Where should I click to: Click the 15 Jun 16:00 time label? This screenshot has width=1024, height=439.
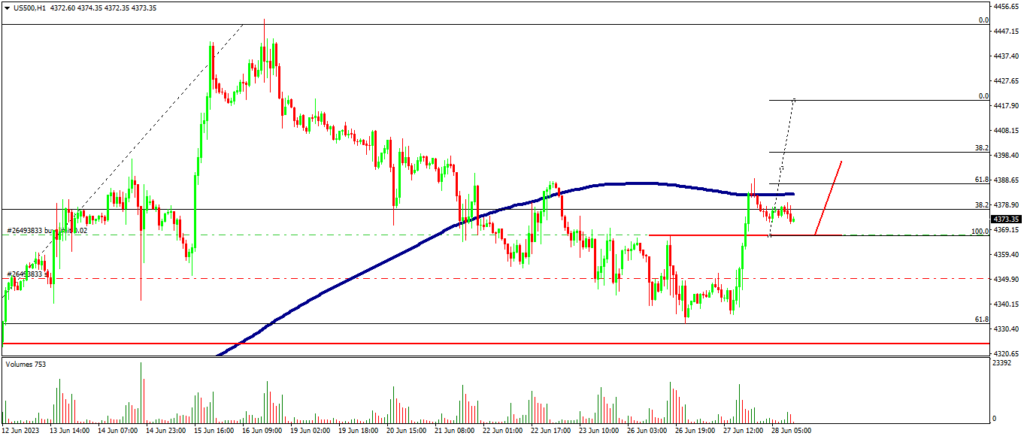[215, 431]
